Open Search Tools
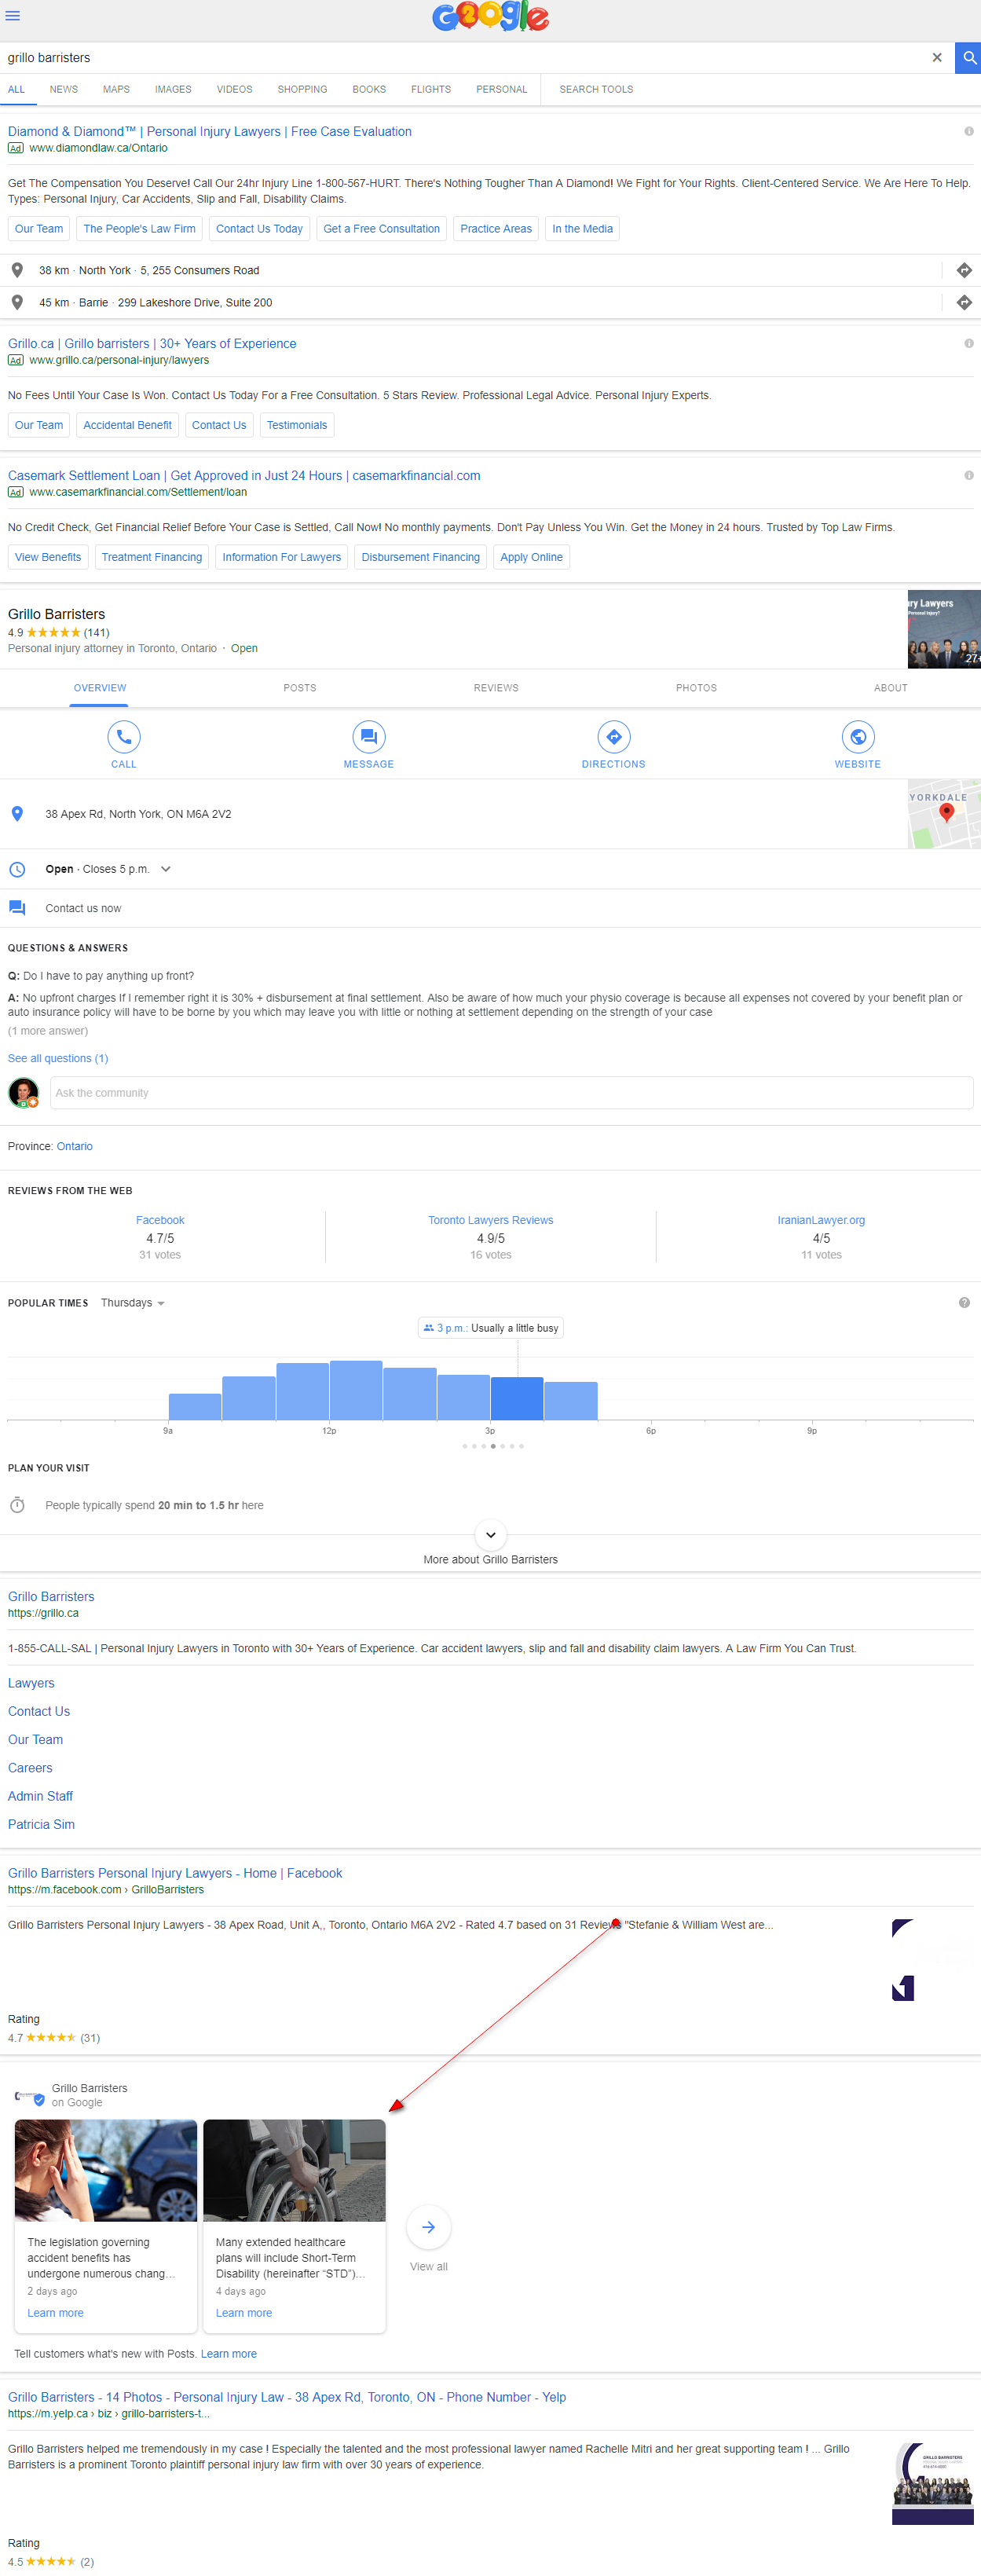The height and width of the screenshot is (2576, 981). (596, 89)
